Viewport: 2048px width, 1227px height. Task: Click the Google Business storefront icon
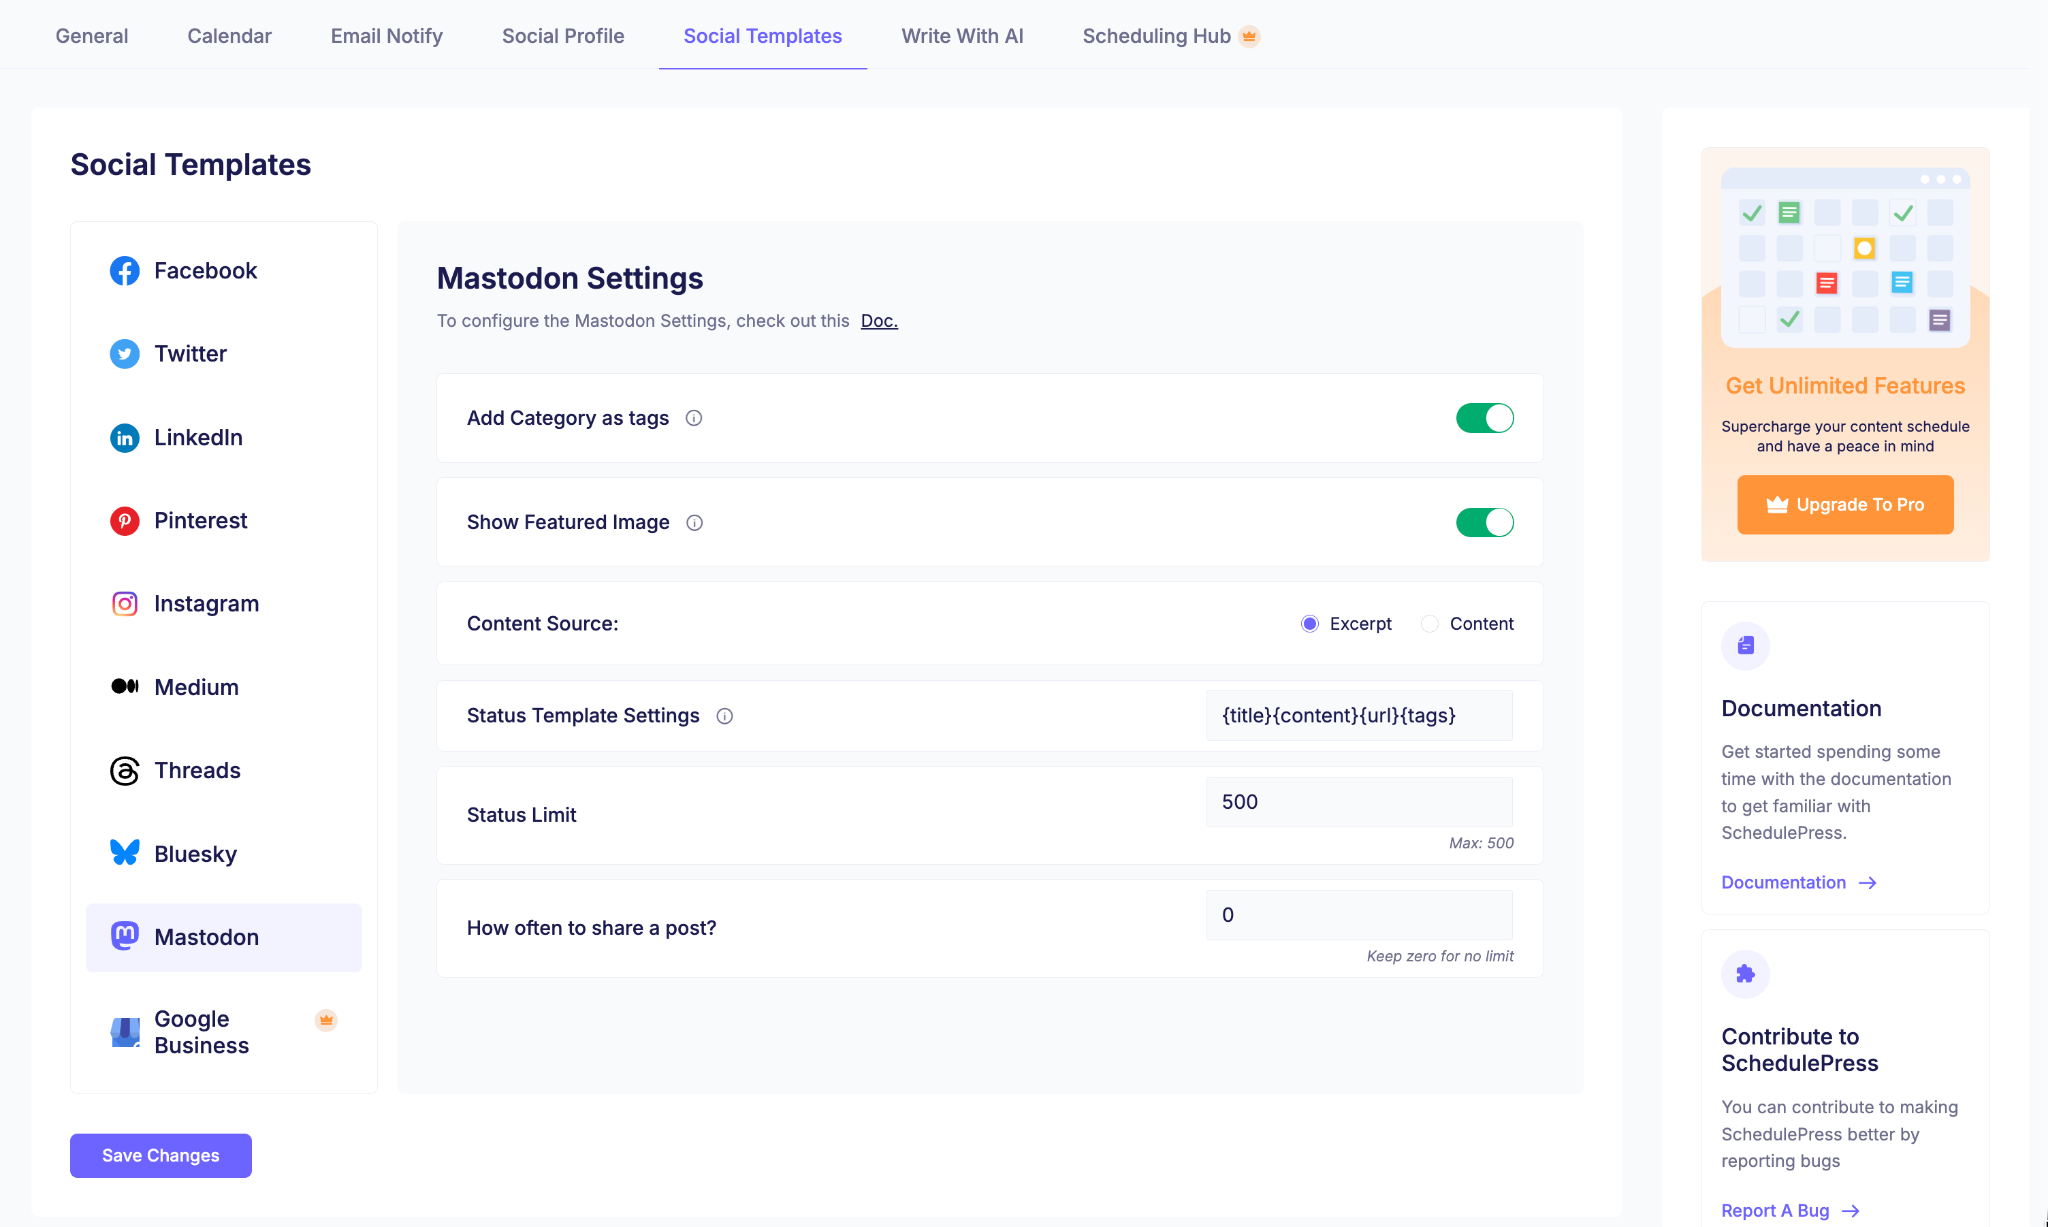[x=124, y=1032]
